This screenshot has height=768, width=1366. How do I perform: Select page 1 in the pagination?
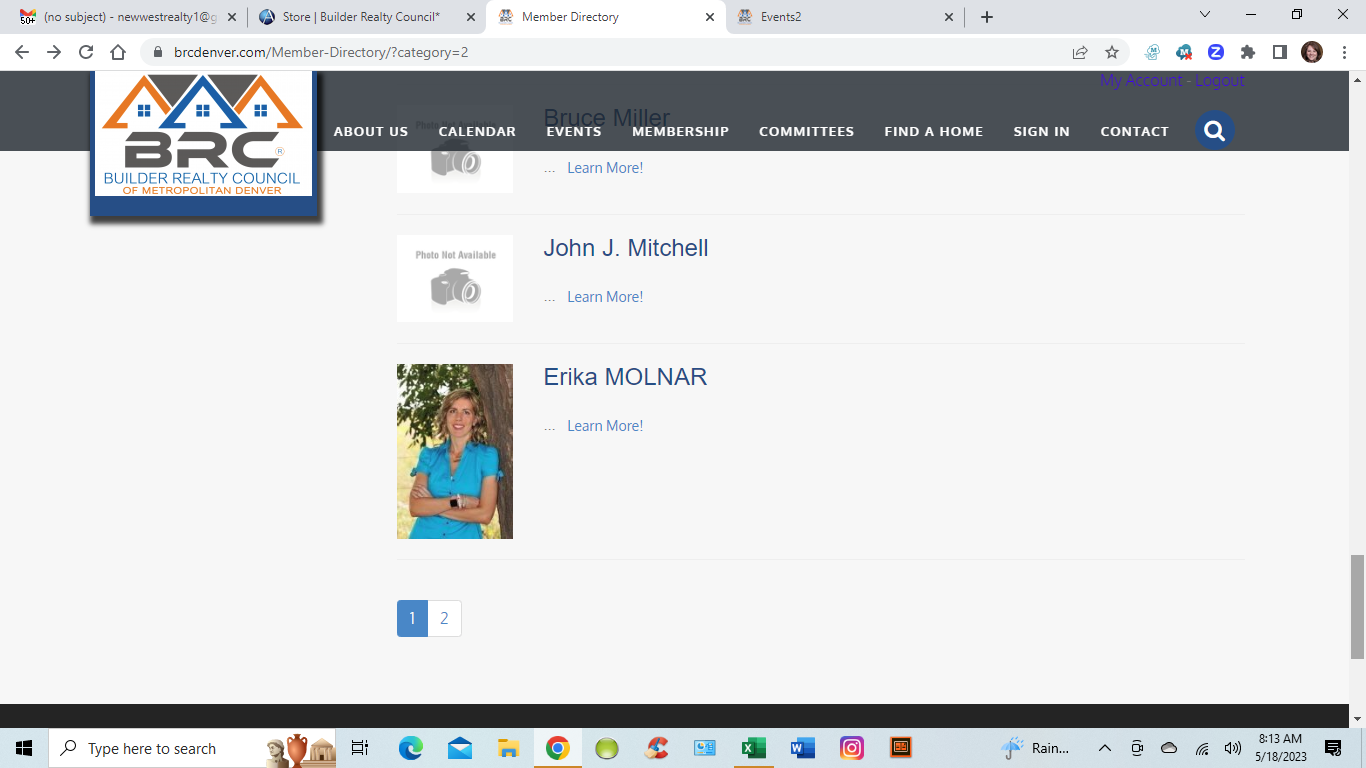[412, 618]
